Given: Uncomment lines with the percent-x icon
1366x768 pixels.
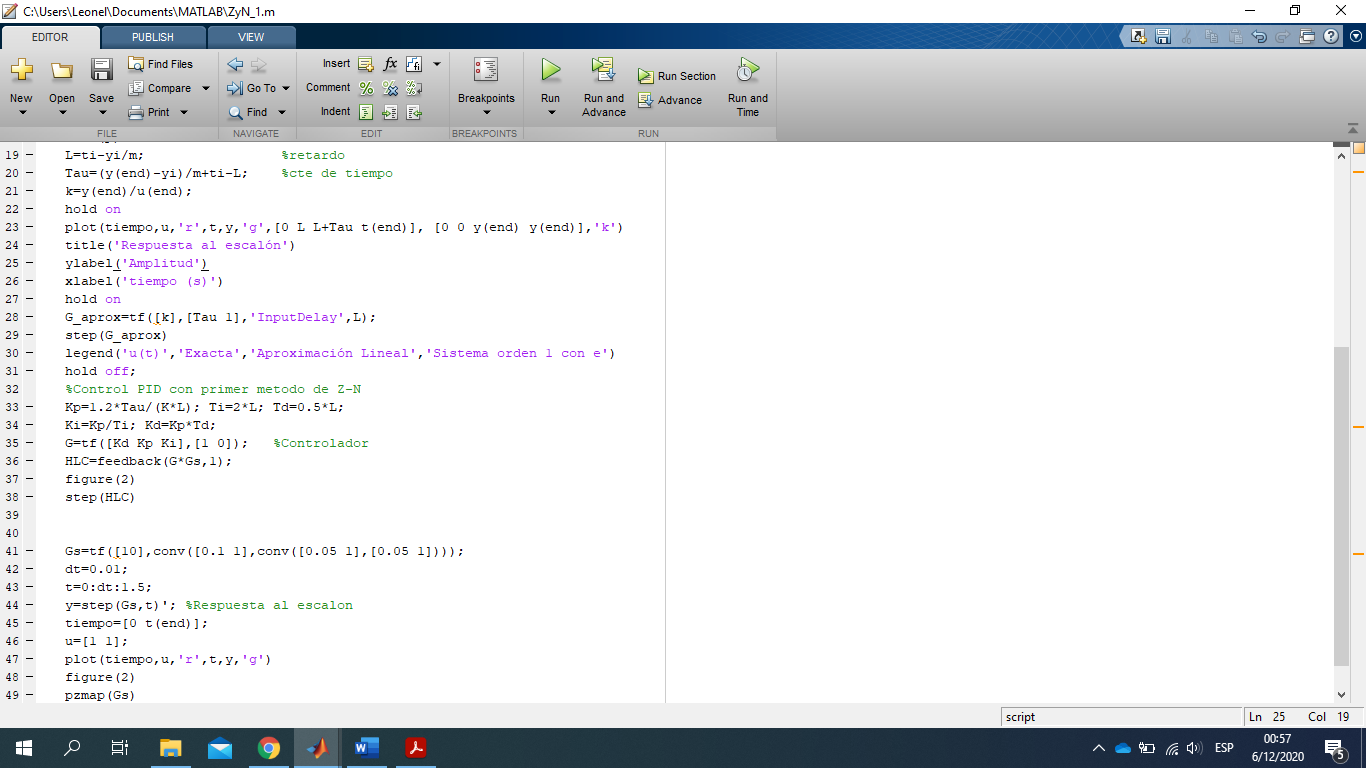Looking at the screenshot, I should pyautogui.click(x=390, y=88).
